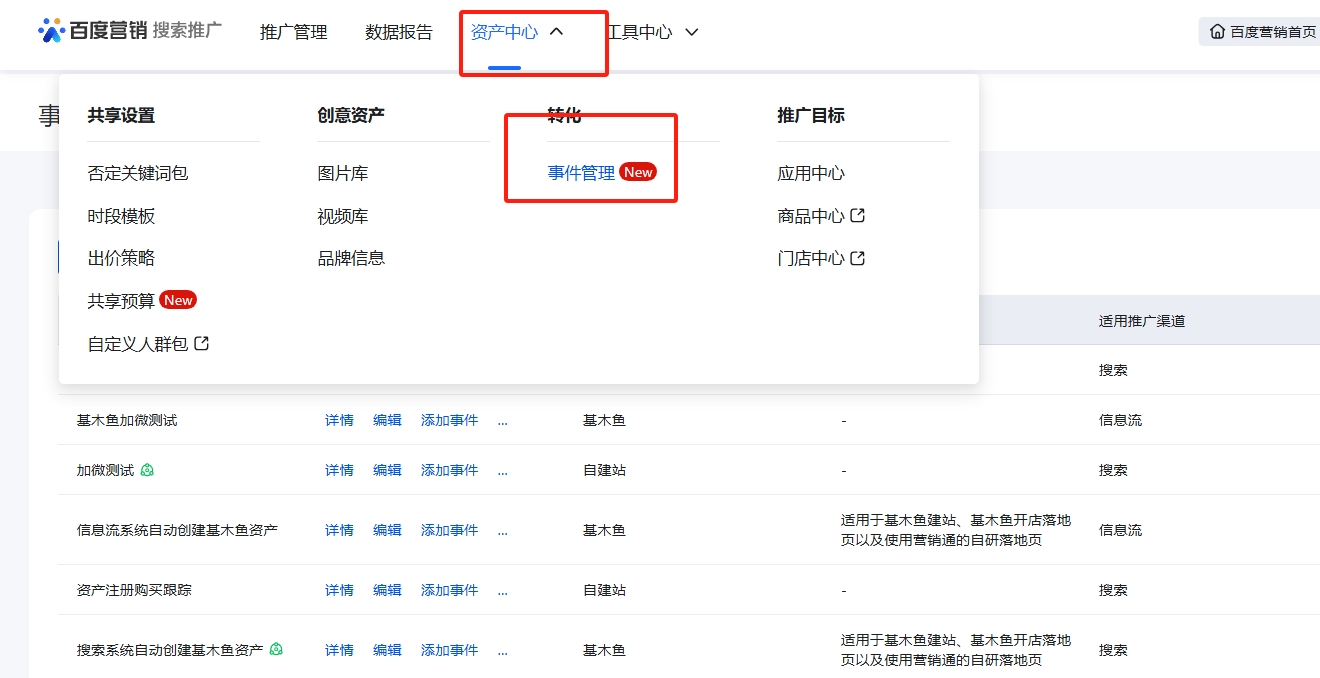The height and width of the screenshot is (678, 1320).
Task: Click 详情 link for 加微测试 row
Action: click(339, 470)
